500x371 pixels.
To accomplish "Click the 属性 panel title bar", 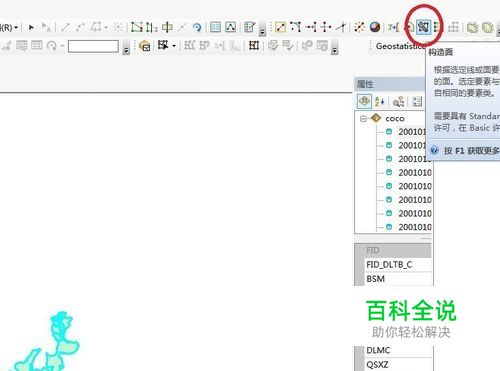I will 390,84.
